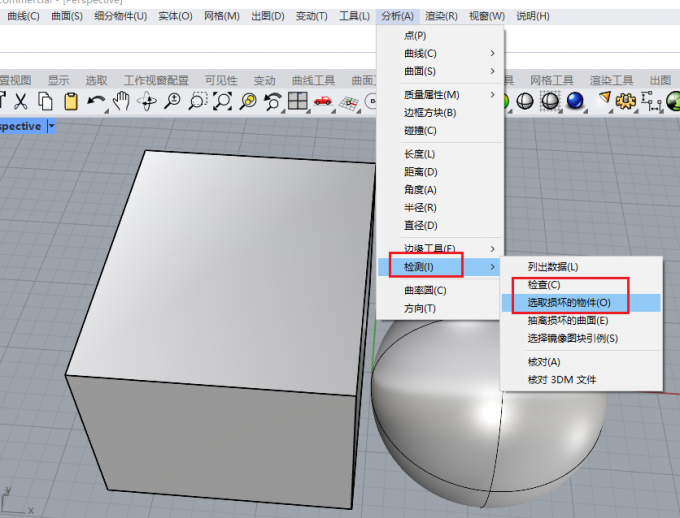The image size is (680, 518).
Task: Click the Cut scissors icon
Action: tap(20, 102)
